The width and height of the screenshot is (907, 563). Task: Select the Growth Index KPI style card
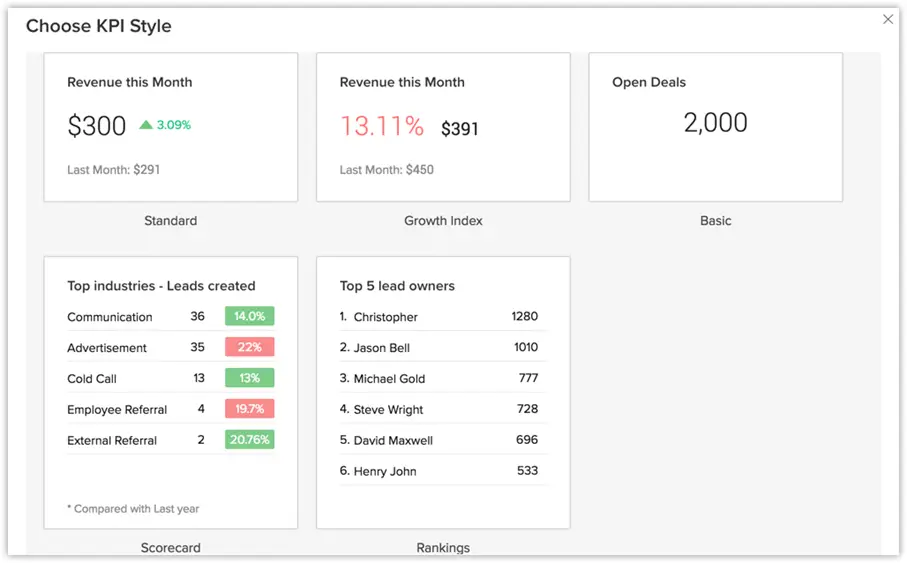coord(443,128)
